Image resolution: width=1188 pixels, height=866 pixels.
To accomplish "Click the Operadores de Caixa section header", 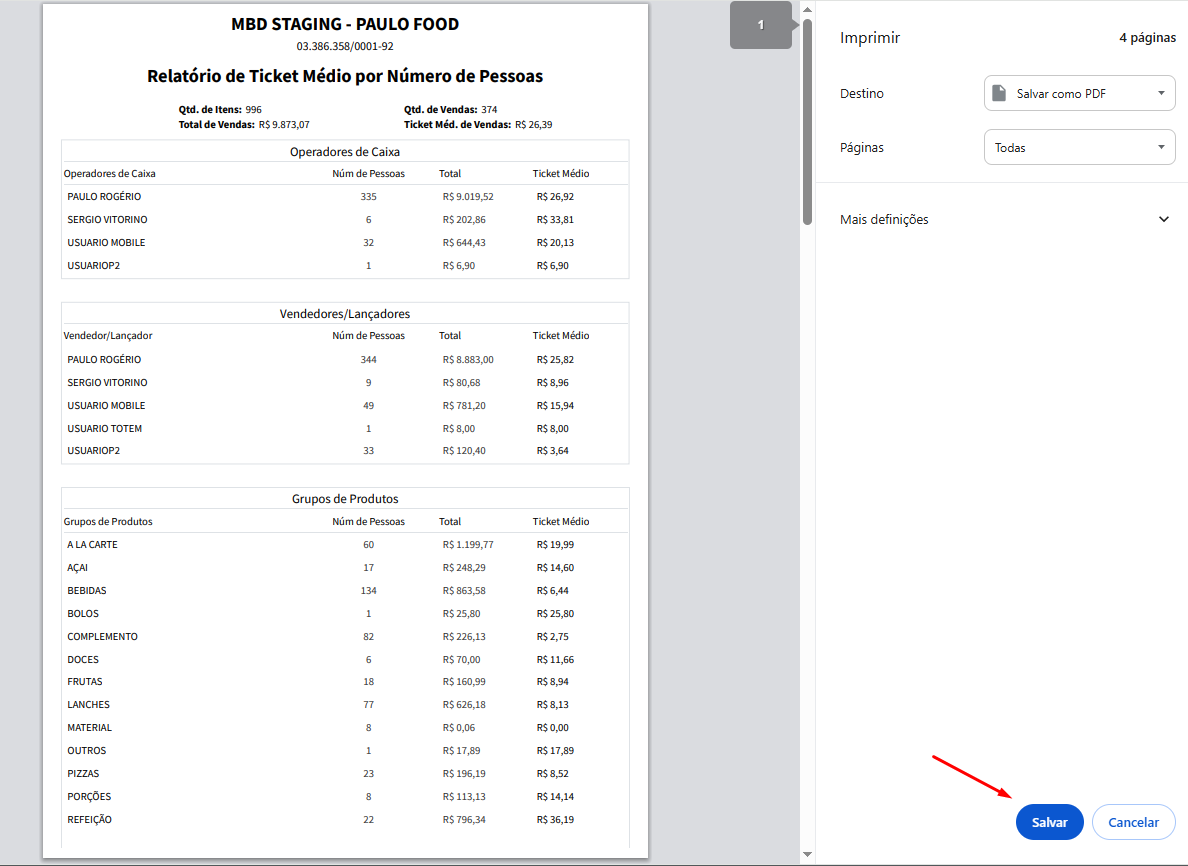I will (345, 152).
